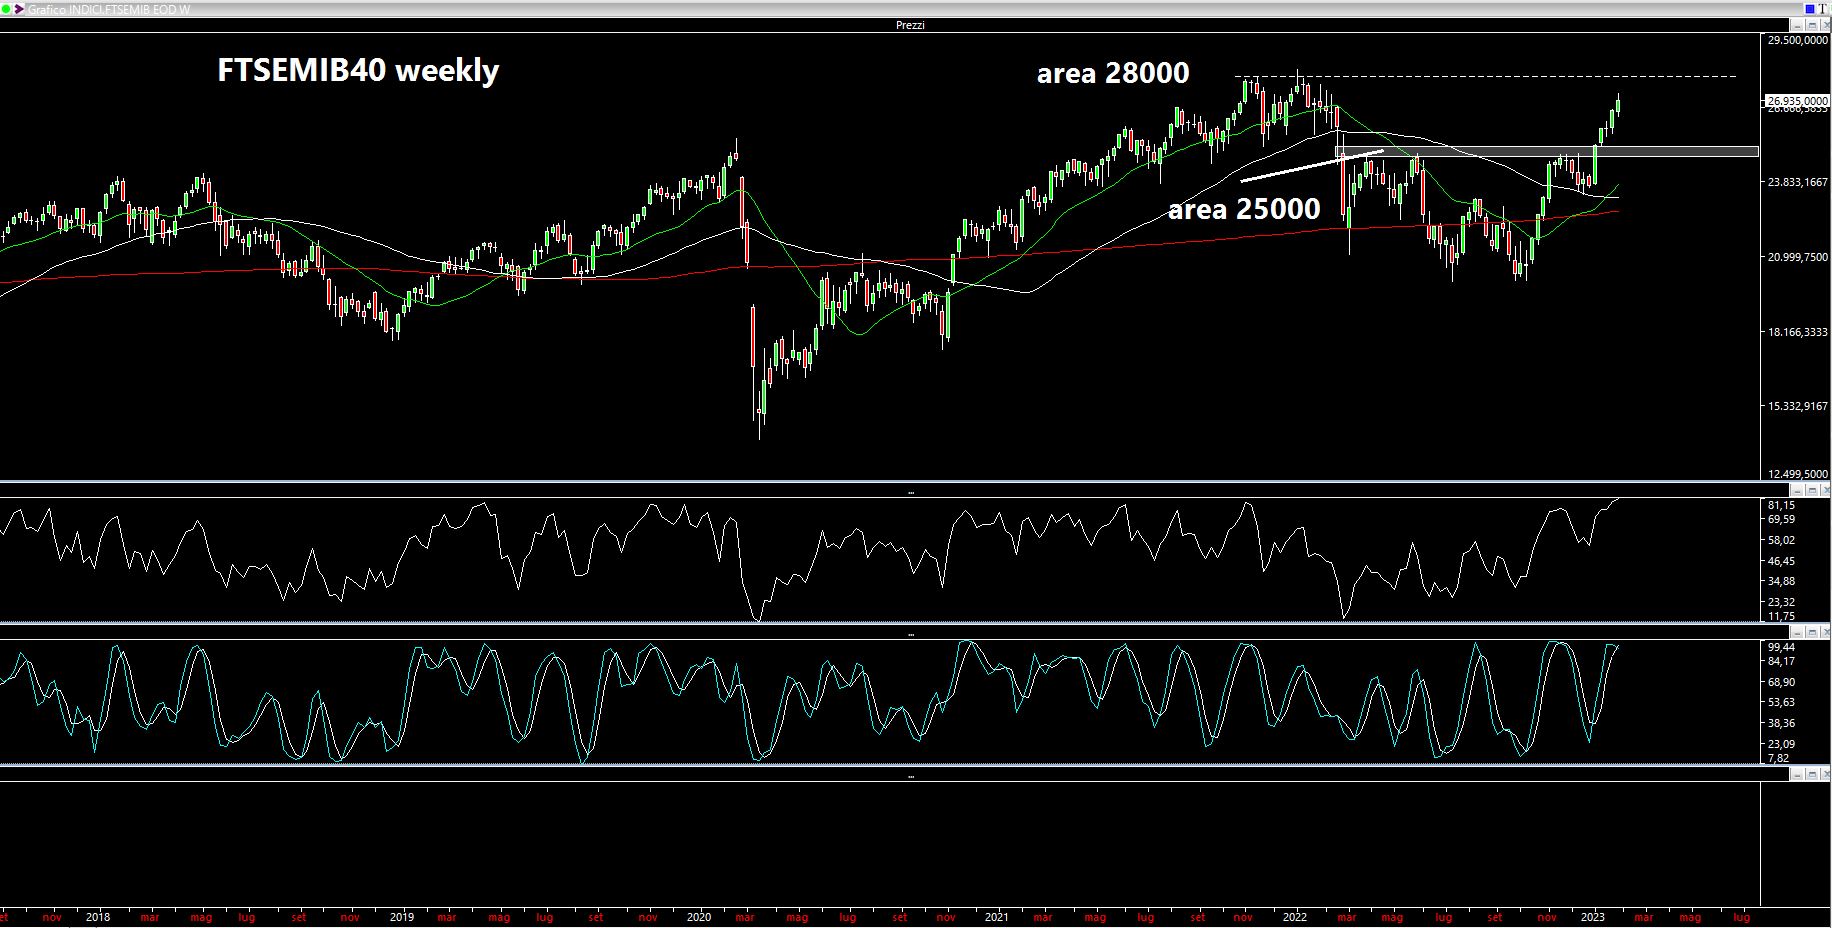Click the 7,82 stochastic scale value
This screenshot has width=1832, height=928.
(x=1777, y=758)
